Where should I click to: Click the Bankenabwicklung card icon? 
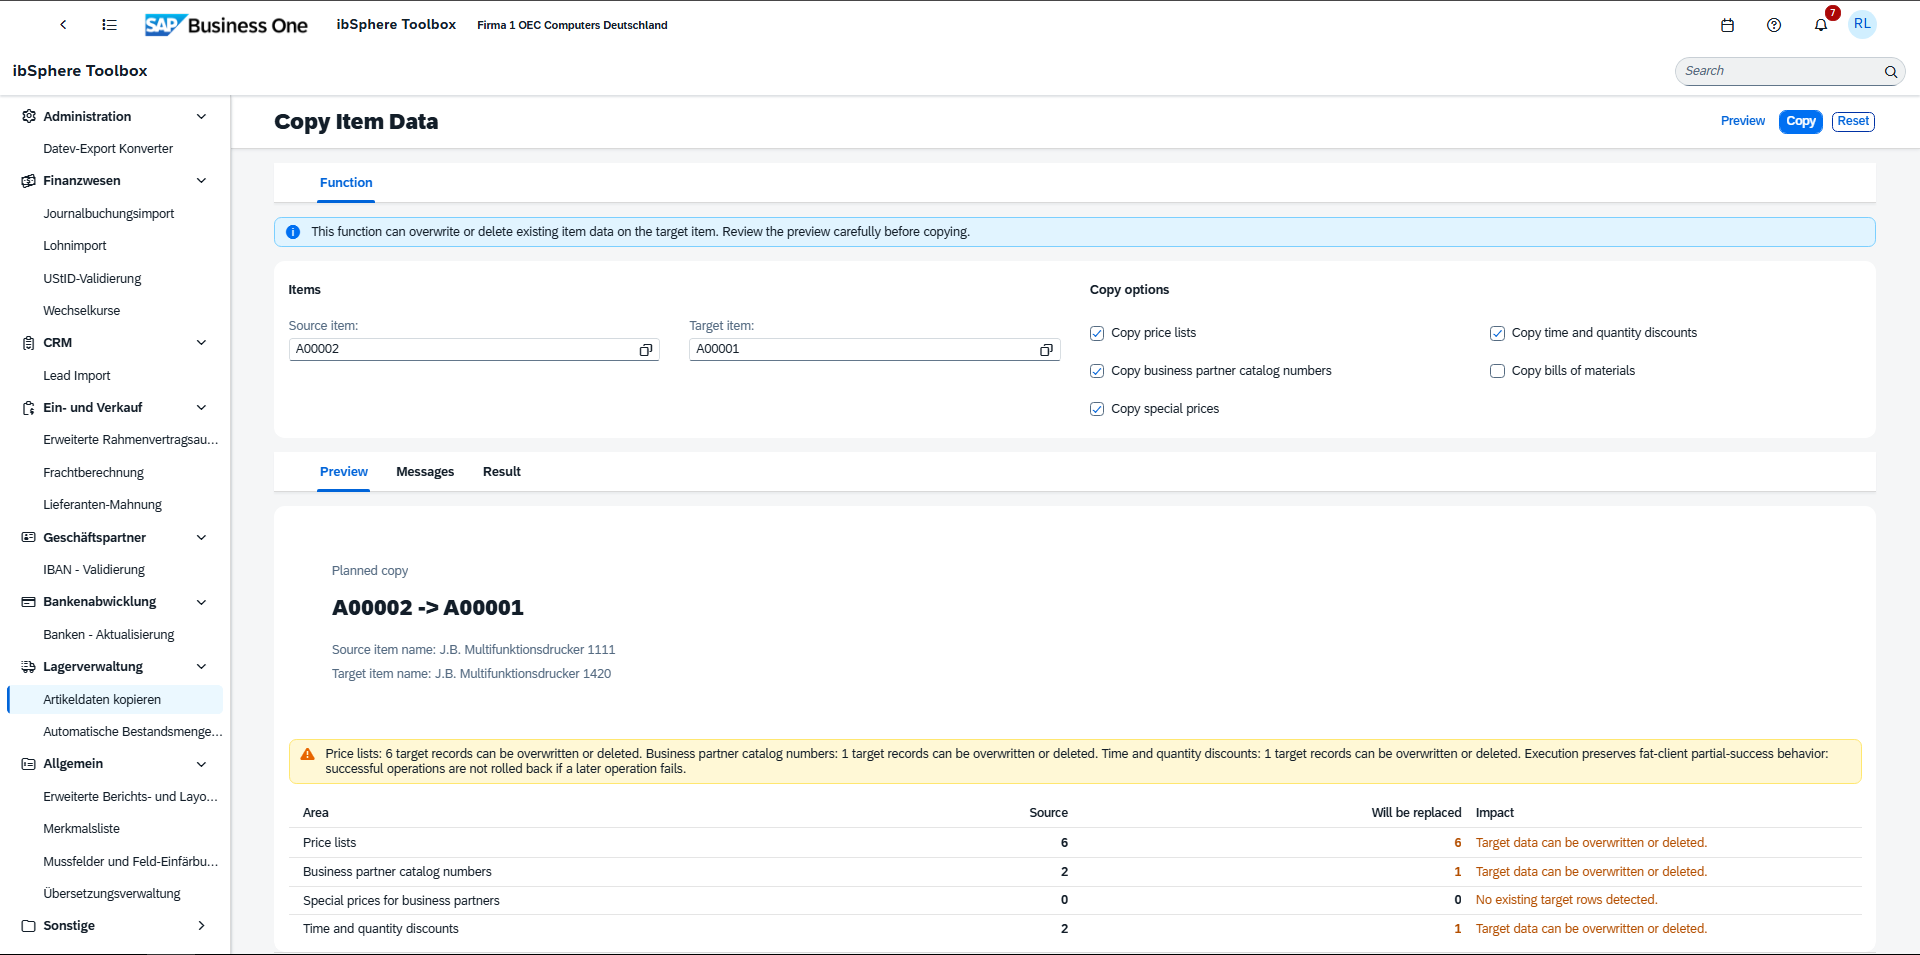tap(28, 602)
